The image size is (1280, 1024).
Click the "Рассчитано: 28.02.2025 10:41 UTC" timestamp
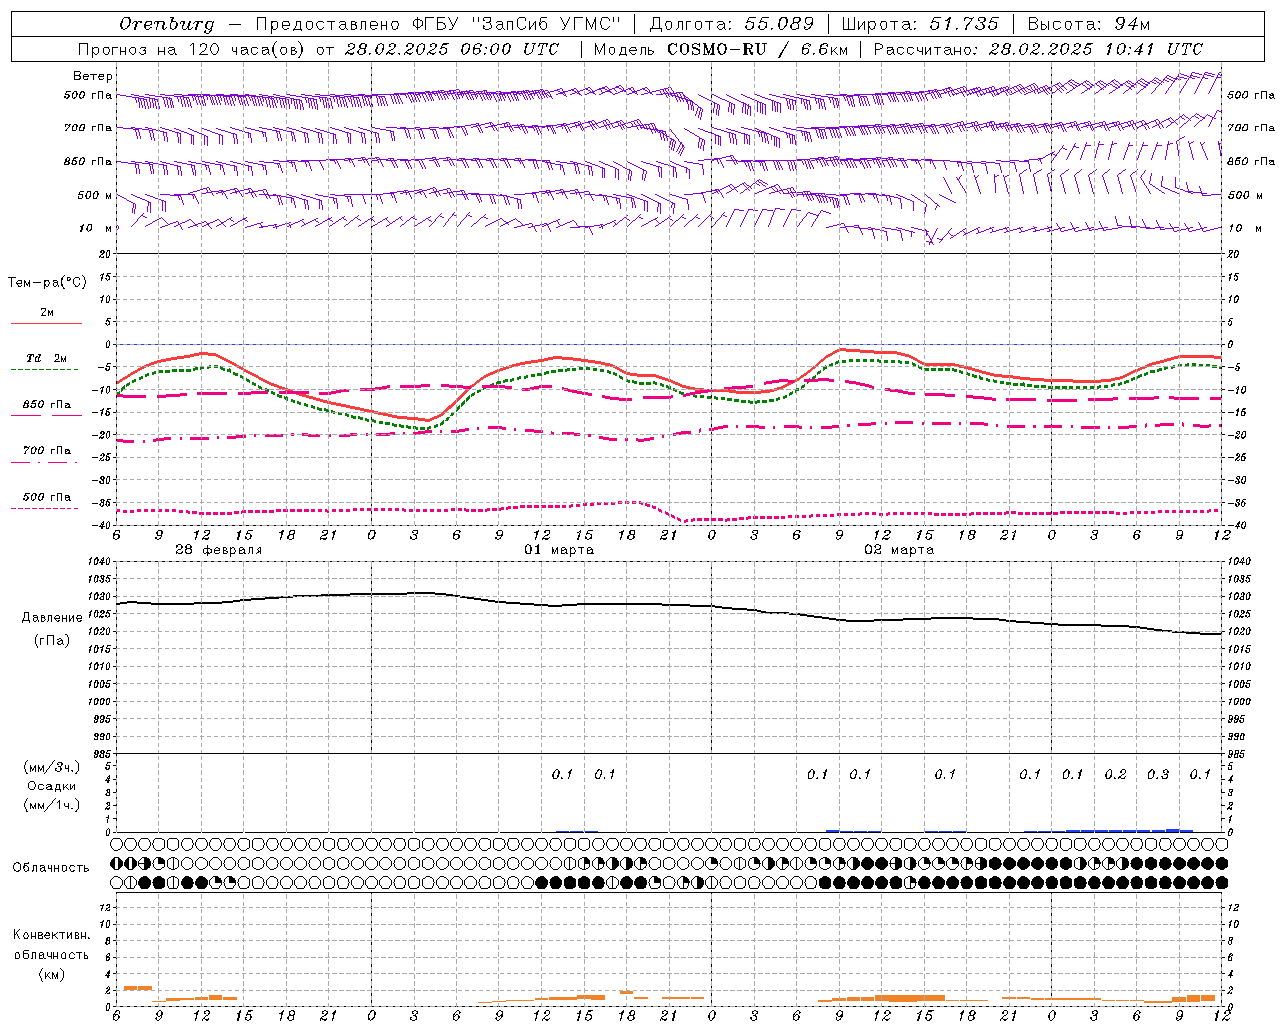pos(1038,49)
